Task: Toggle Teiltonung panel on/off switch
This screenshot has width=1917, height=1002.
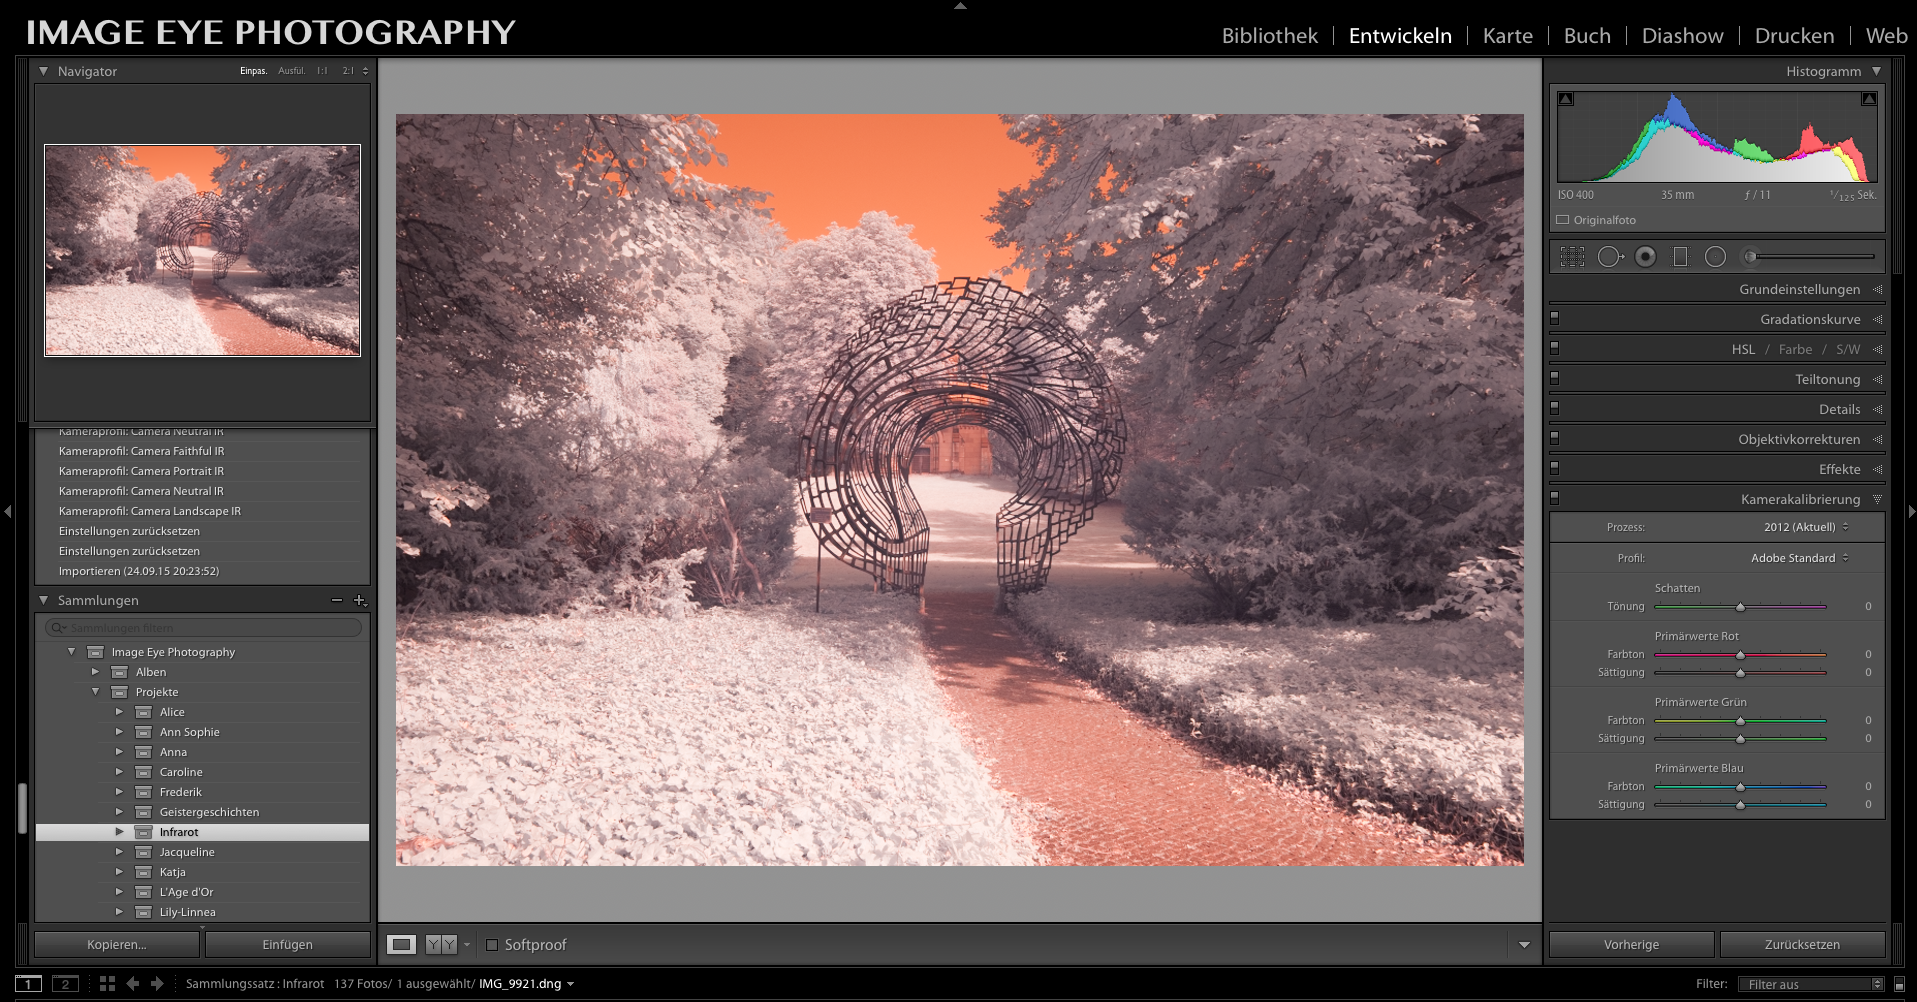Action: click(1555, 378)
